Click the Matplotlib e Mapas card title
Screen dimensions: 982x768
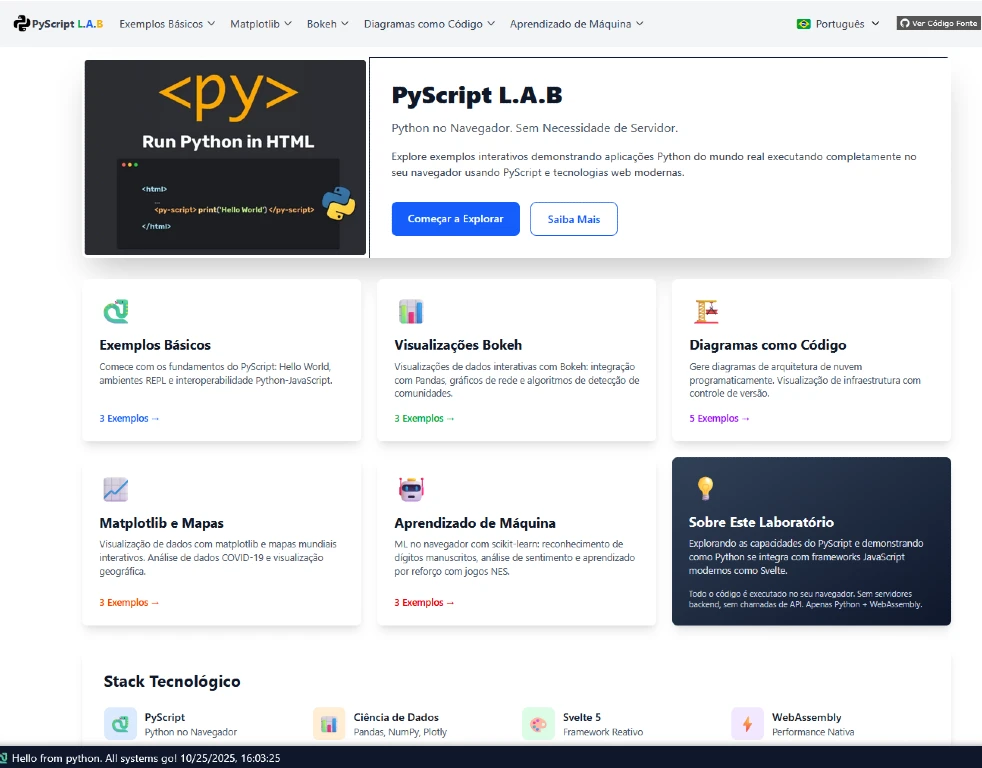point(162,523)
